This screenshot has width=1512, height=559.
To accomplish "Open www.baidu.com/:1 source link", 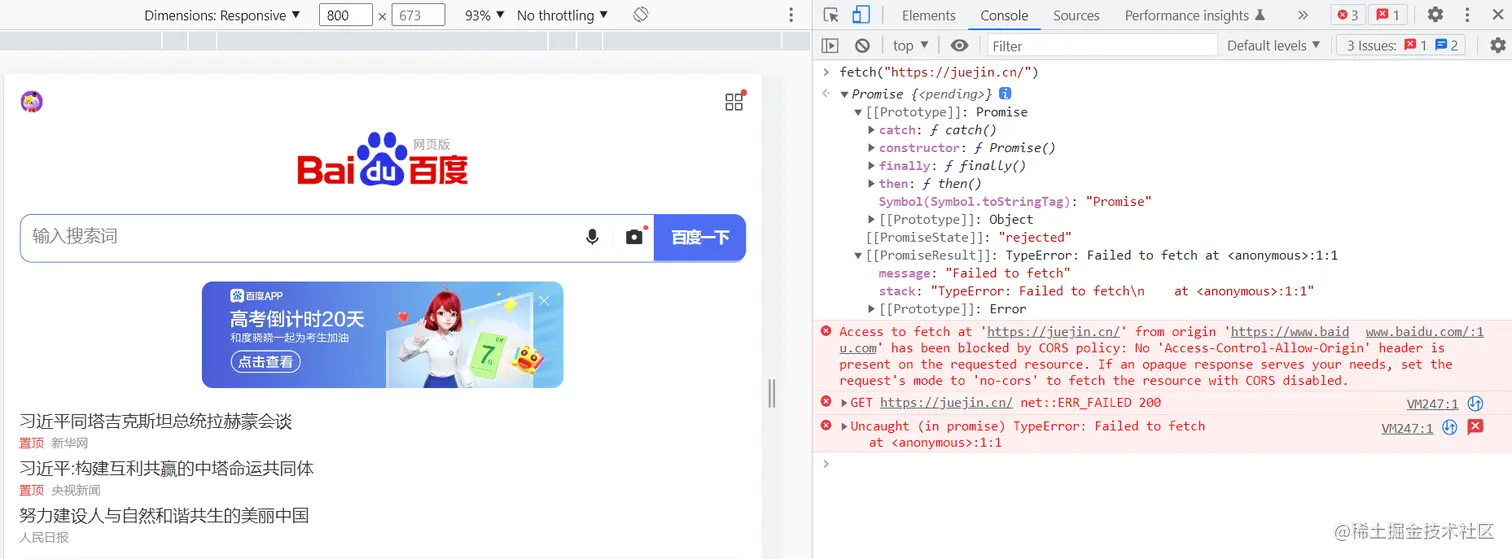I will point(1424,332).
